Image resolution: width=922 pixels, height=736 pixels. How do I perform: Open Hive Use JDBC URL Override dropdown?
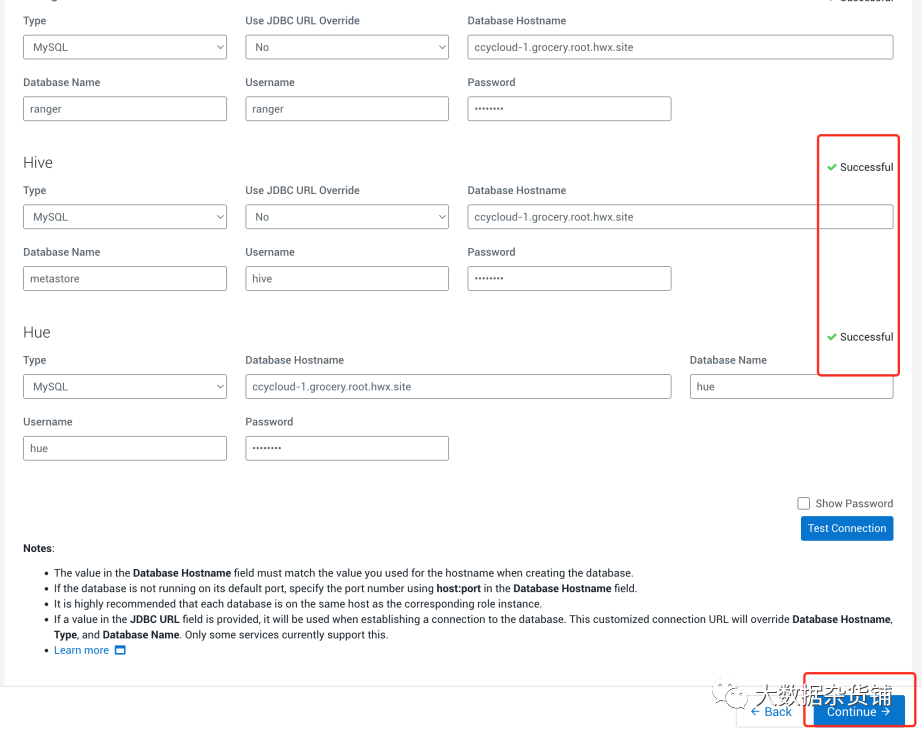[347, 217]
